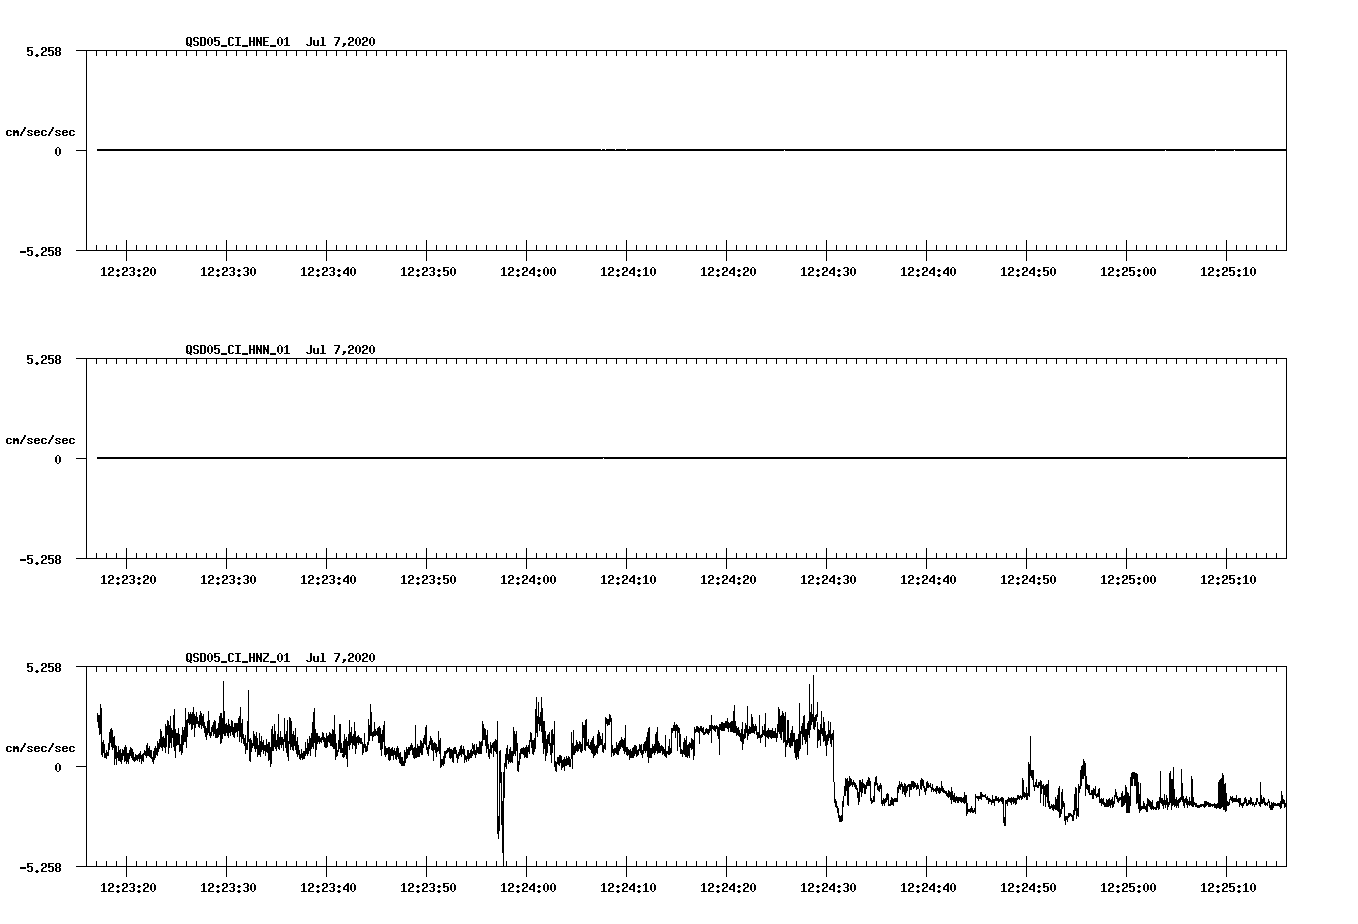1358x924 pixels.
Task: Click the 12:24:50 time label under HNZ plot
Action: pyautogui.click(x=1028, y=888)
